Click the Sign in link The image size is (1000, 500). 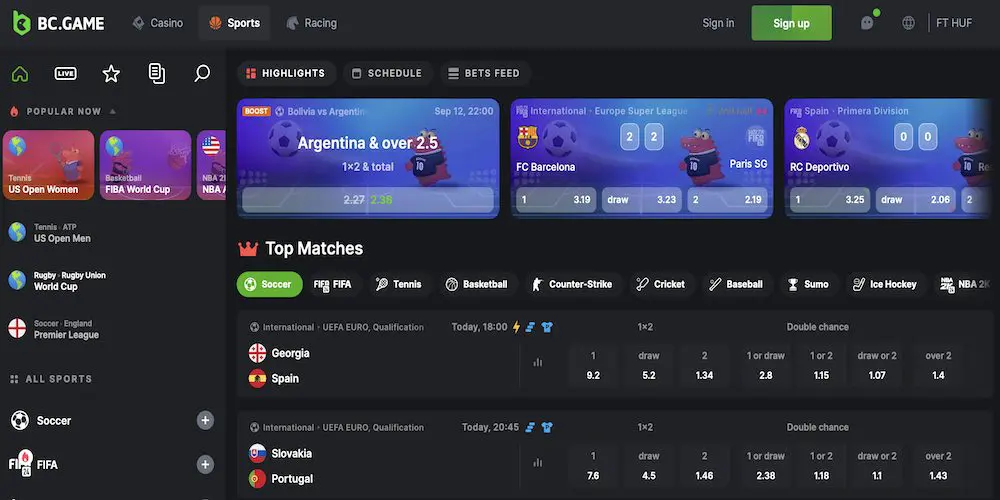[x=718, y=23]
